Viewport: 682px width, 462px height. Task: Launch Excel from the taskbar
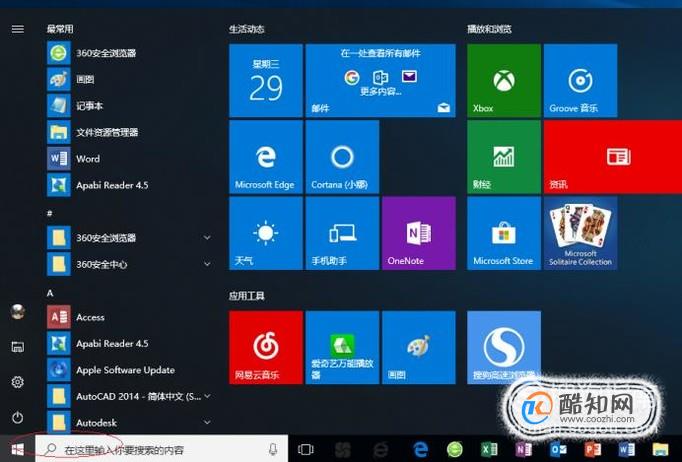(x=489, y=449)
